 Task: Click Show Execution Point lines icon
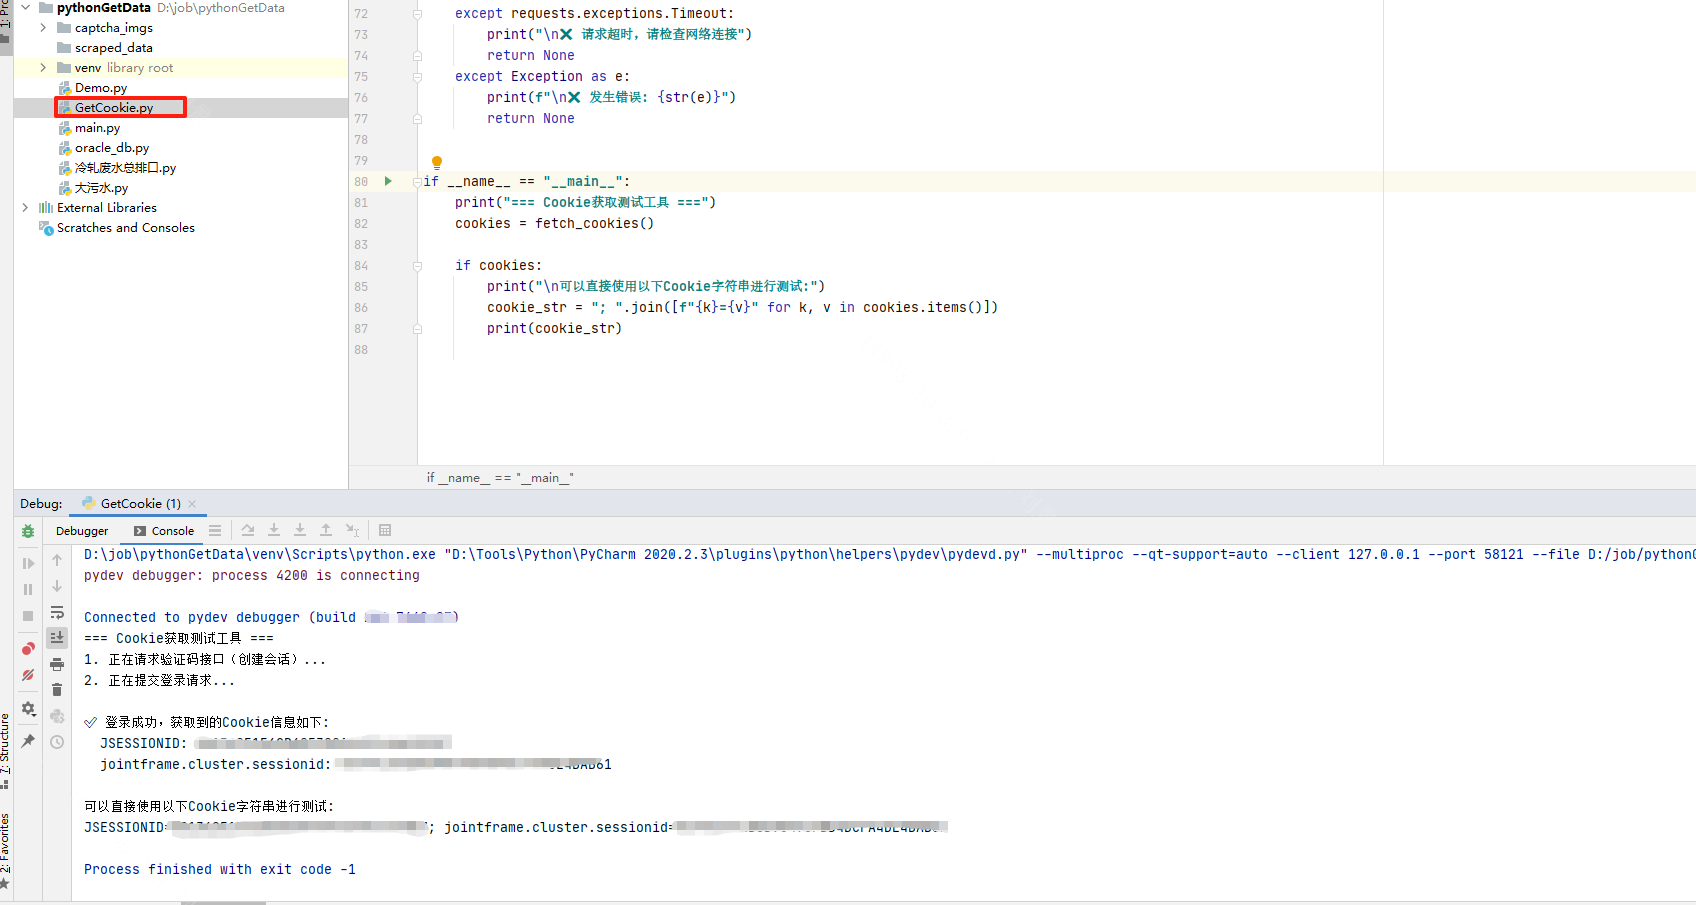pos(215,531)
